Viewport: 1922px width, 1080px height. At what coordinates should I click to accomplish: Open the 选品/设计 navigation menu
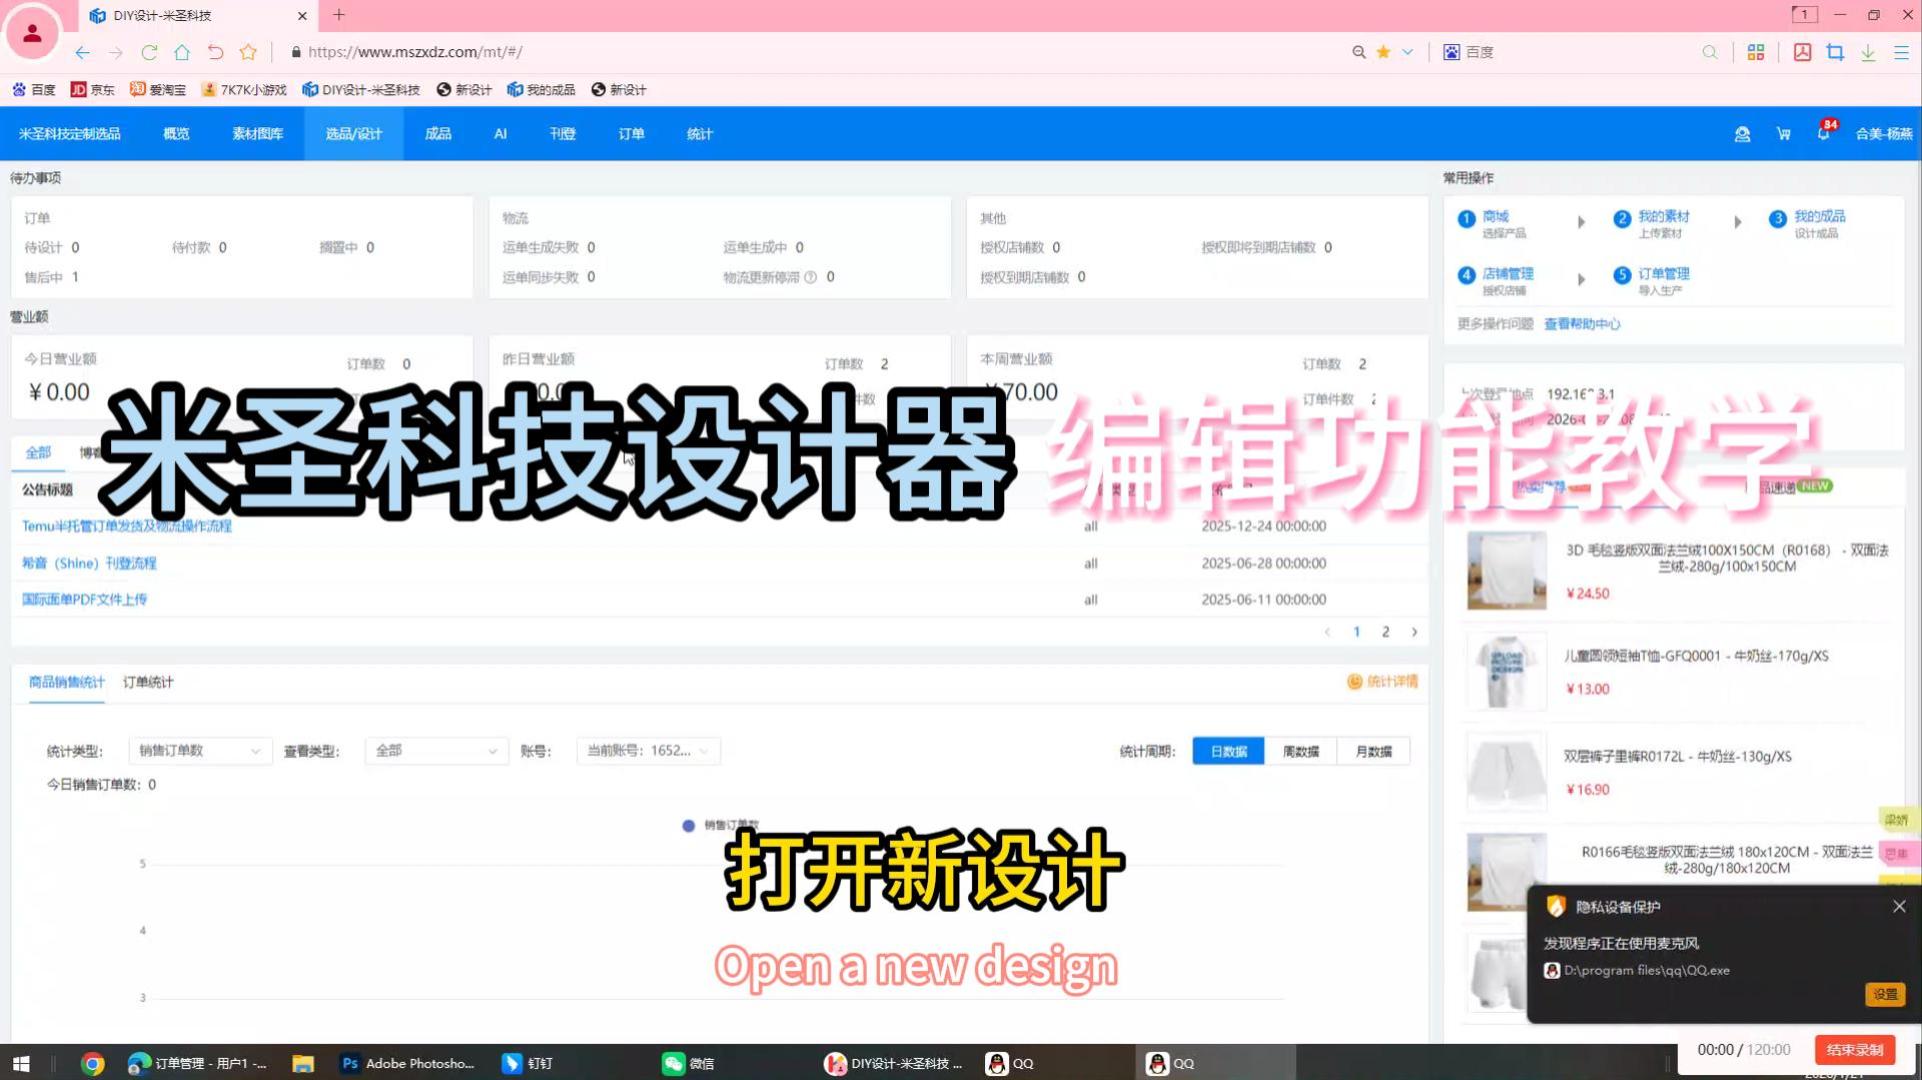[353, 134]
